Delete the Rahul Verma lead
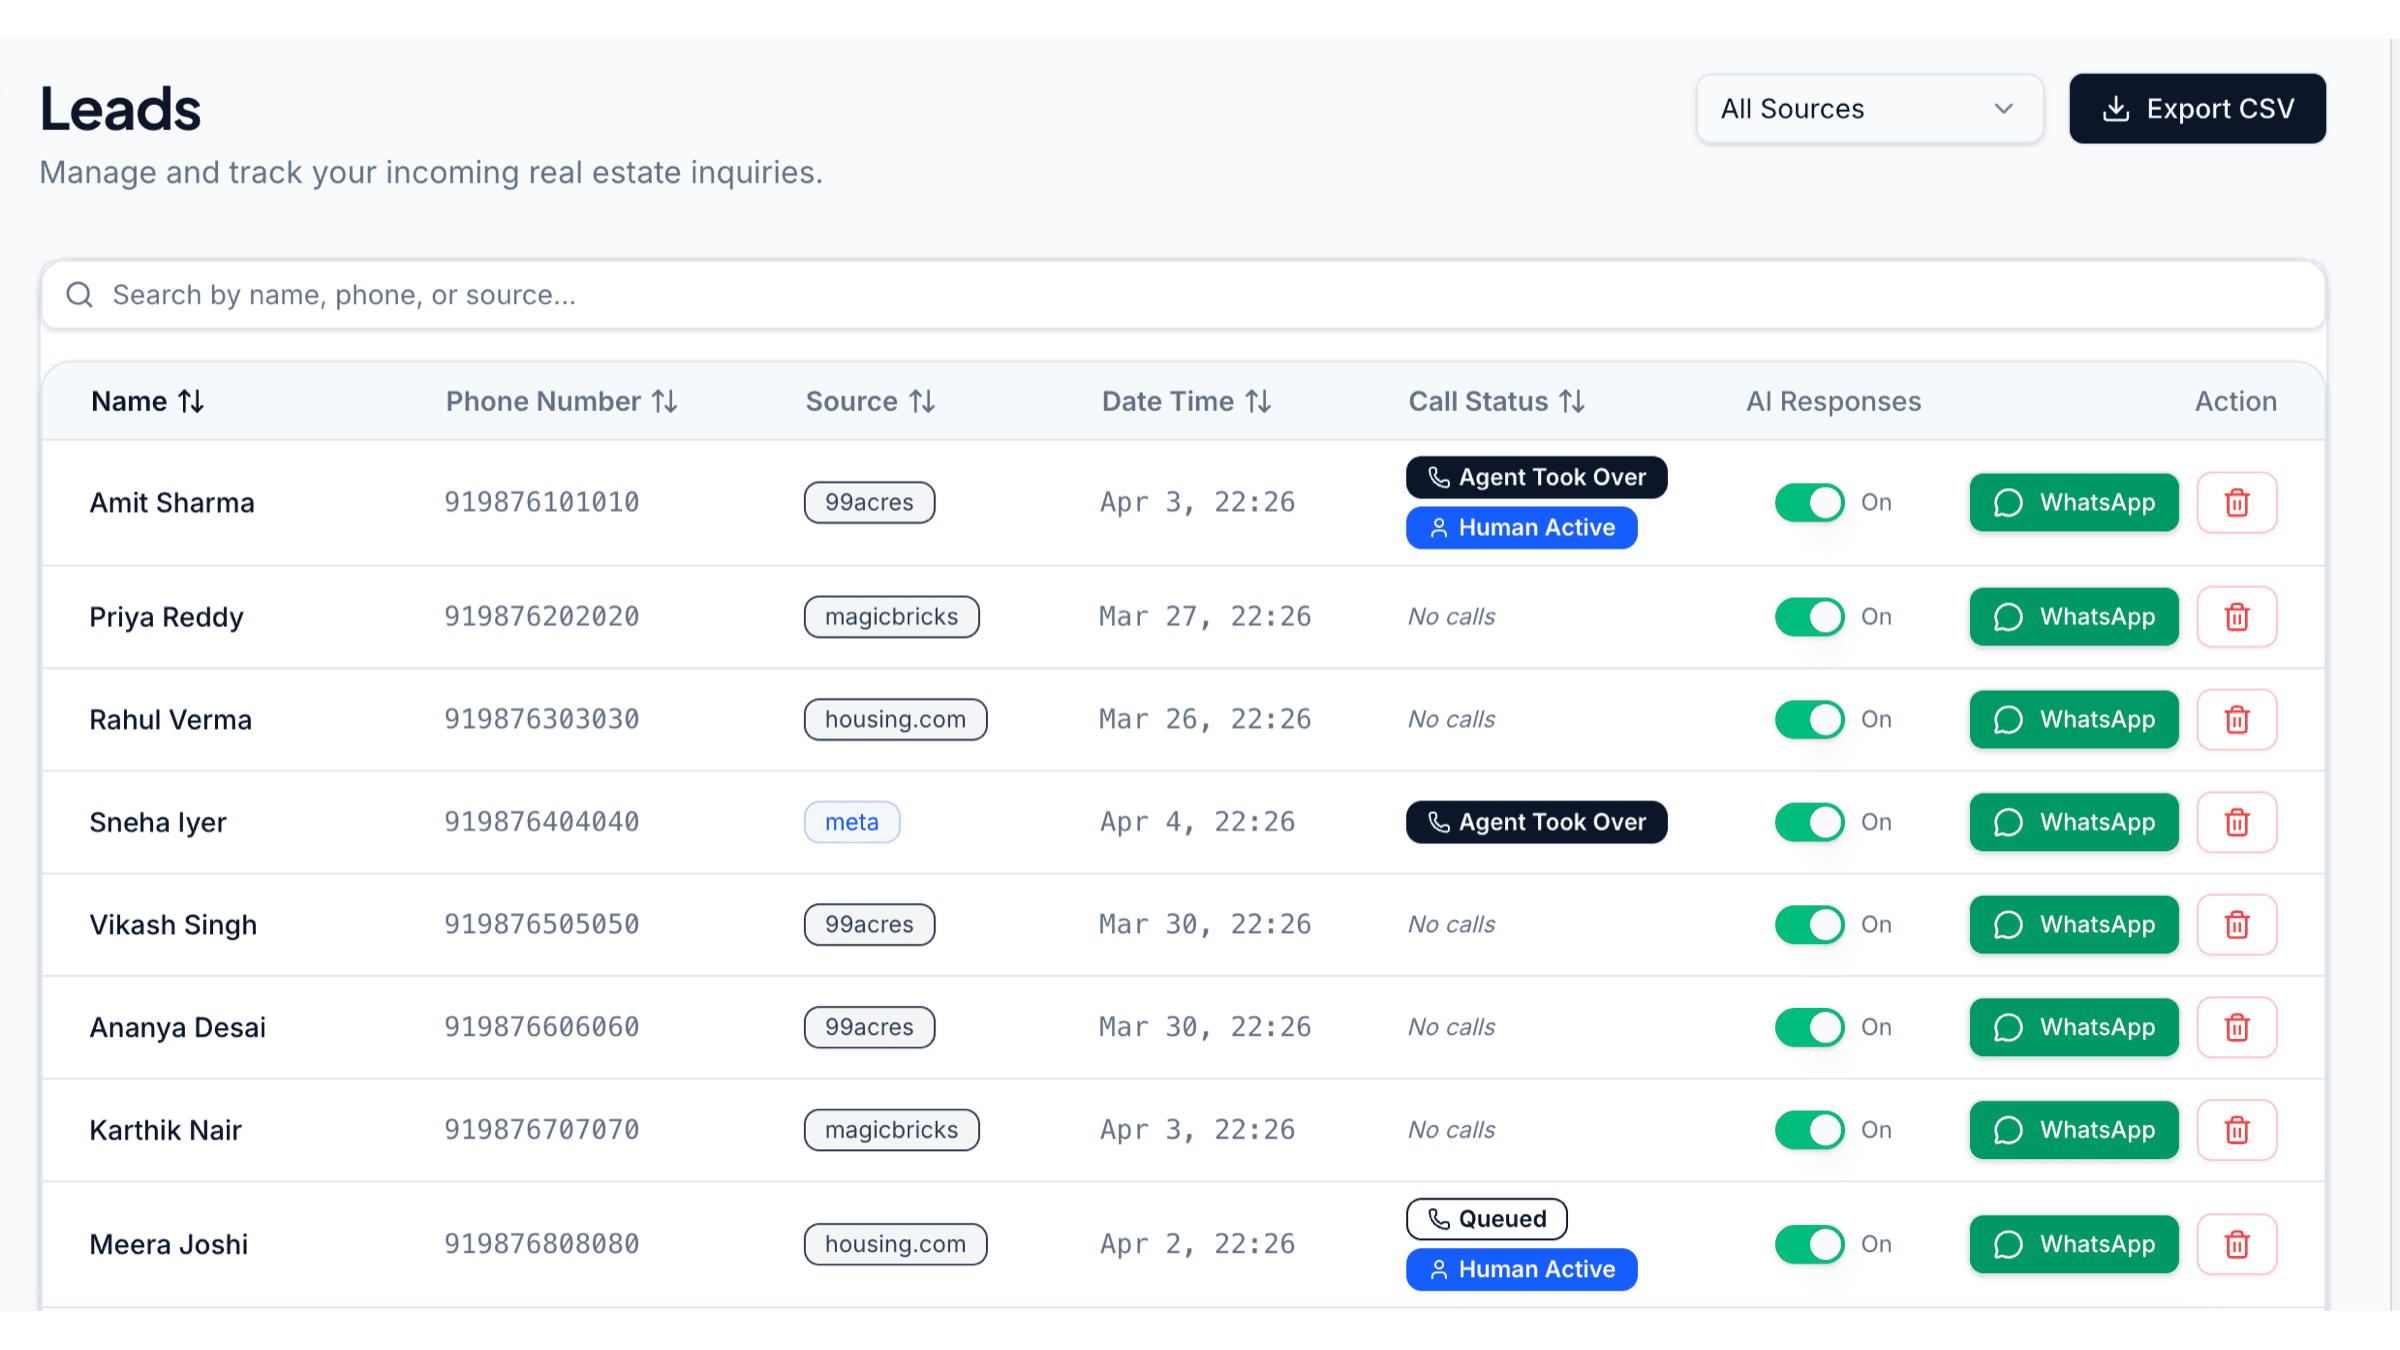 click(2237, 719)
